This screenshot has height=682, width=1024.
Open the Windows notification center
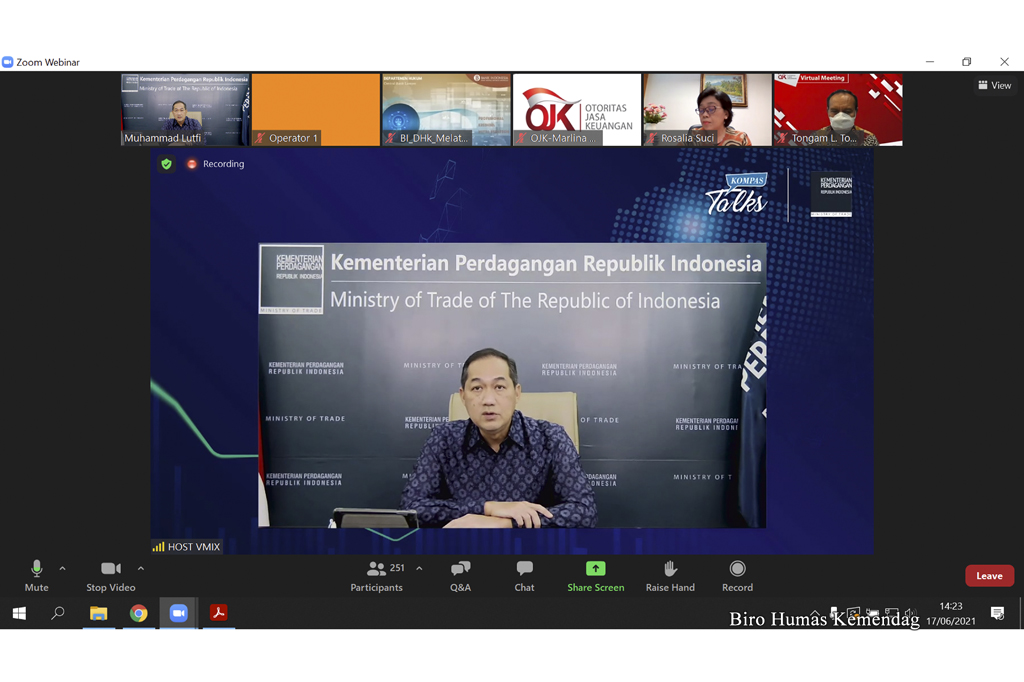(997, 613)
